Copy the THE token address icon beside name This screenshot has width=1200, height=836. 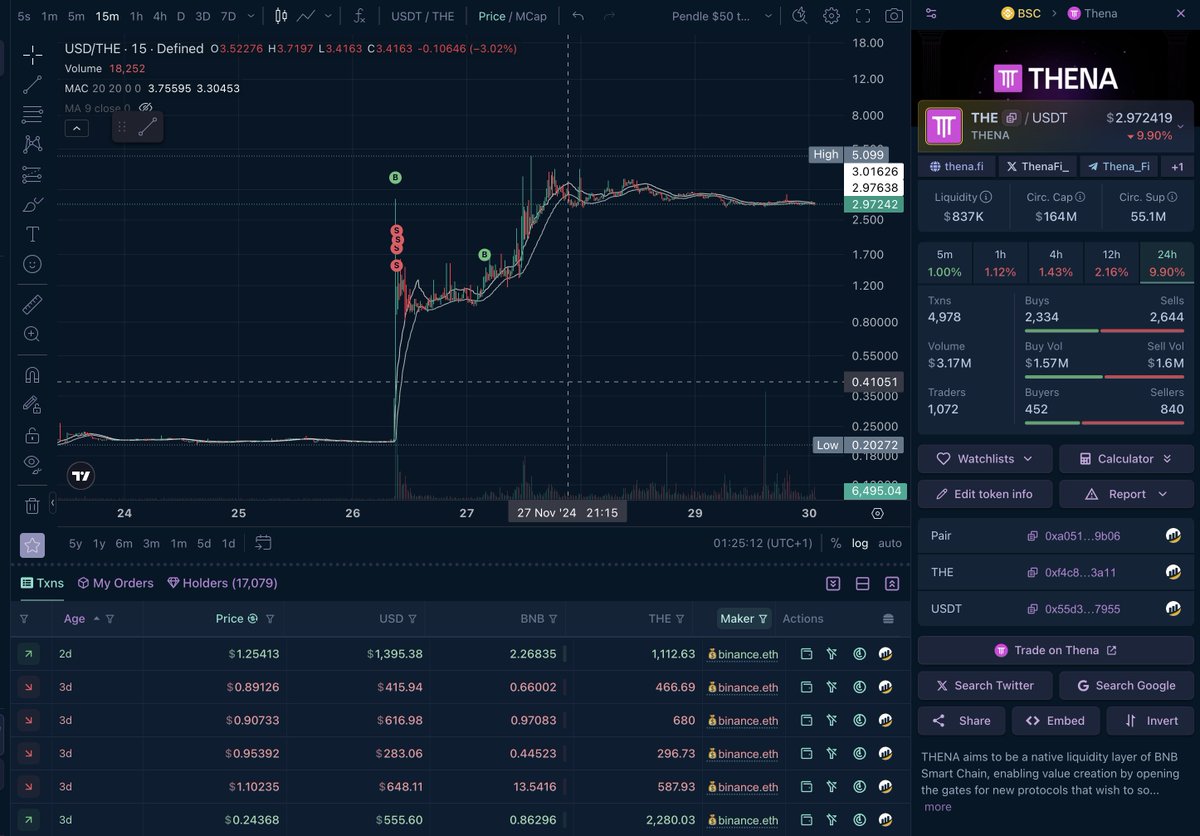click(x=1011, y=118)
